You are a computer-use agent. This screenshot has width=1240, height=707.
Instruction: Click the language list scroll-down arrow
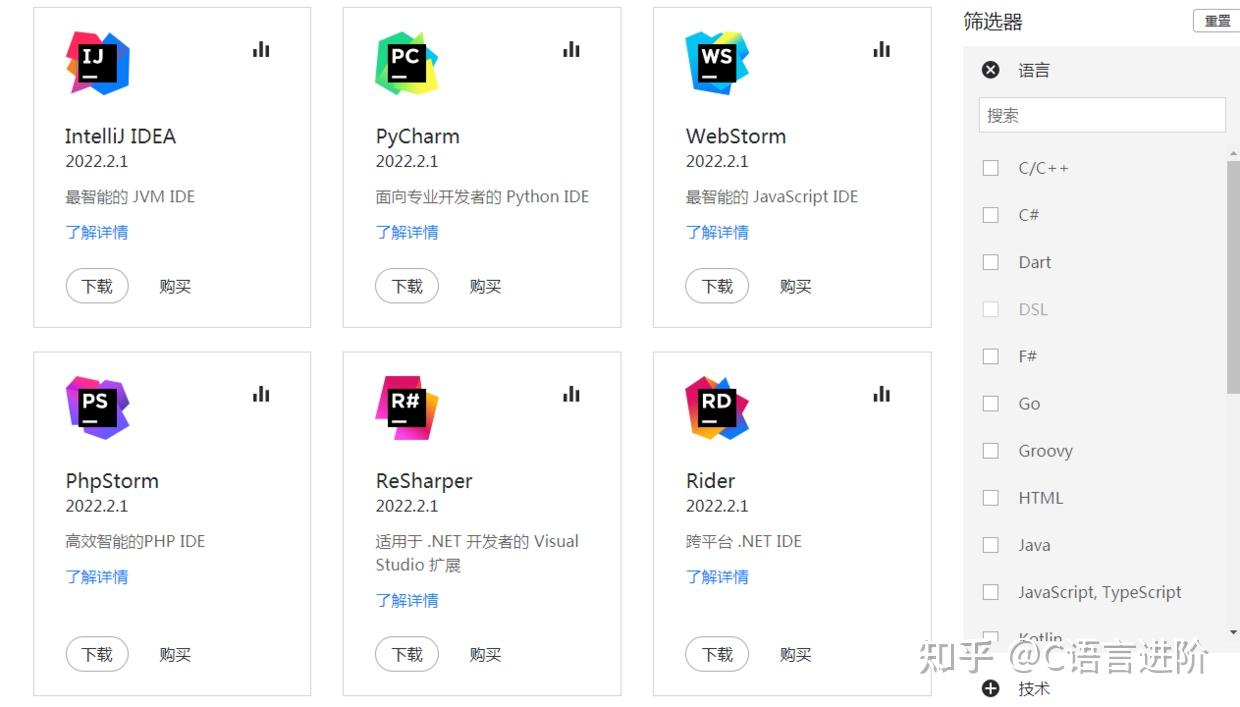coord(1233,632)
